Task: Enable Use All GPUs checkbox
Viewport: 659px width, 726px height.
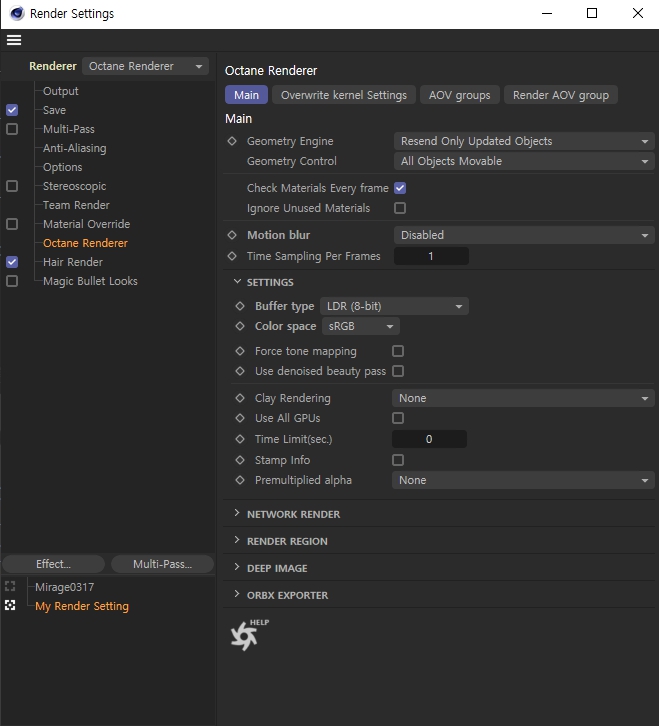Action: [x=398, y=418]
